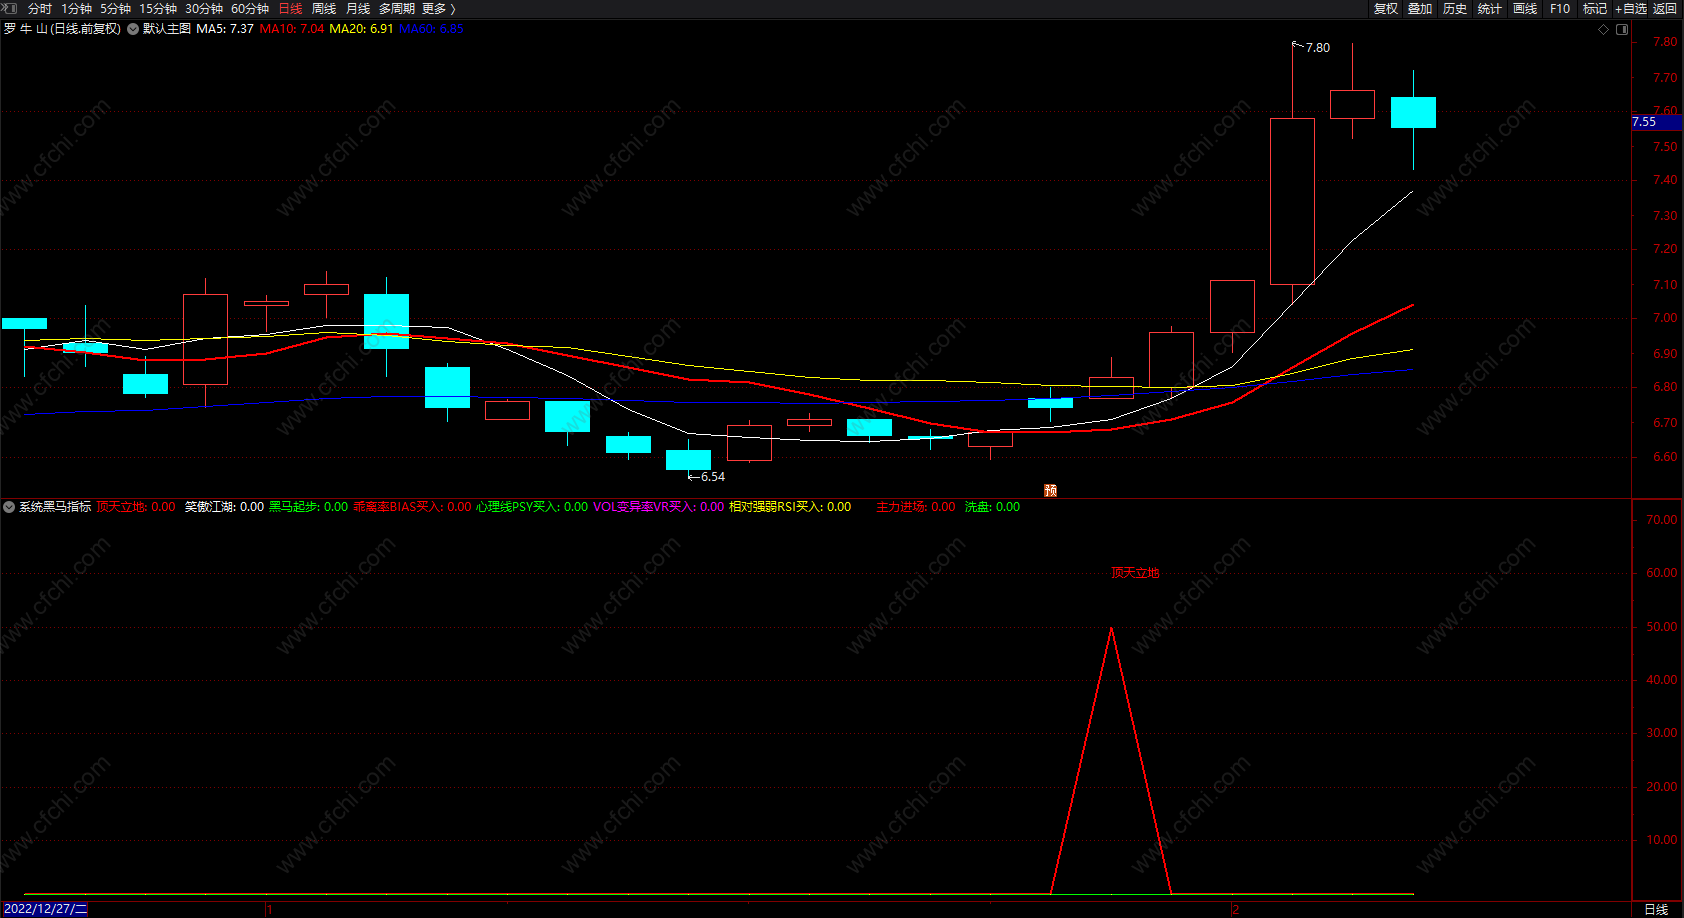This screenshot has width=1684, height=918.
Task: Open the 统计 statistics tool
Action: click(1490, 9)
